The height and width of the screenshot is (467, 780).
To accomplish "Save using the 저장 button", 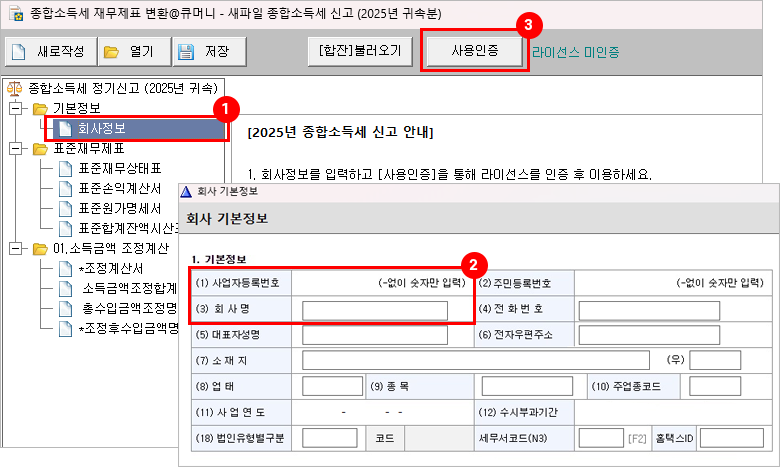I will pyautogui.click(x=209, y=51).
